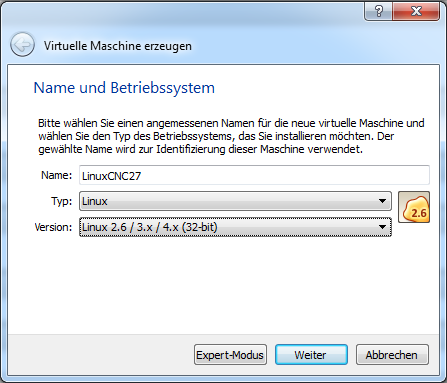
Task: Open the help question mark button
Action: [379, 11]
